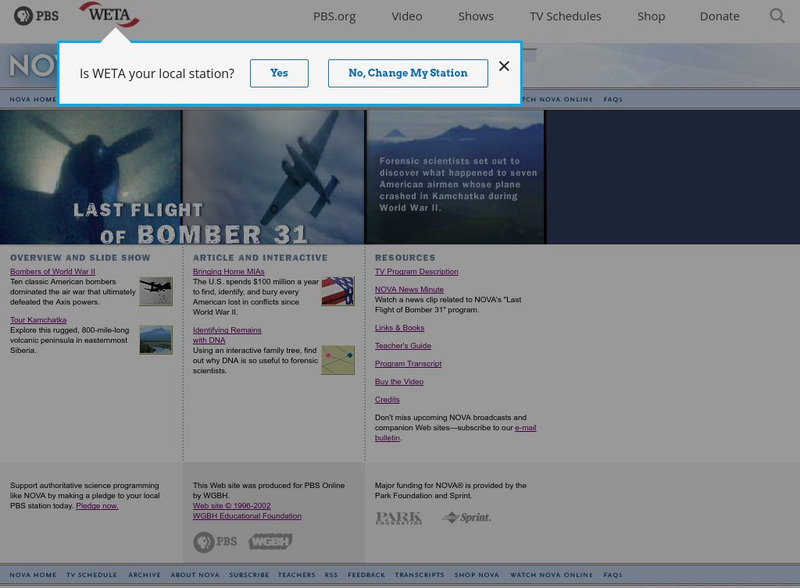Follow the Teacher's Guide link
Viewport: 800px width, 588px height.
[403, 346]
